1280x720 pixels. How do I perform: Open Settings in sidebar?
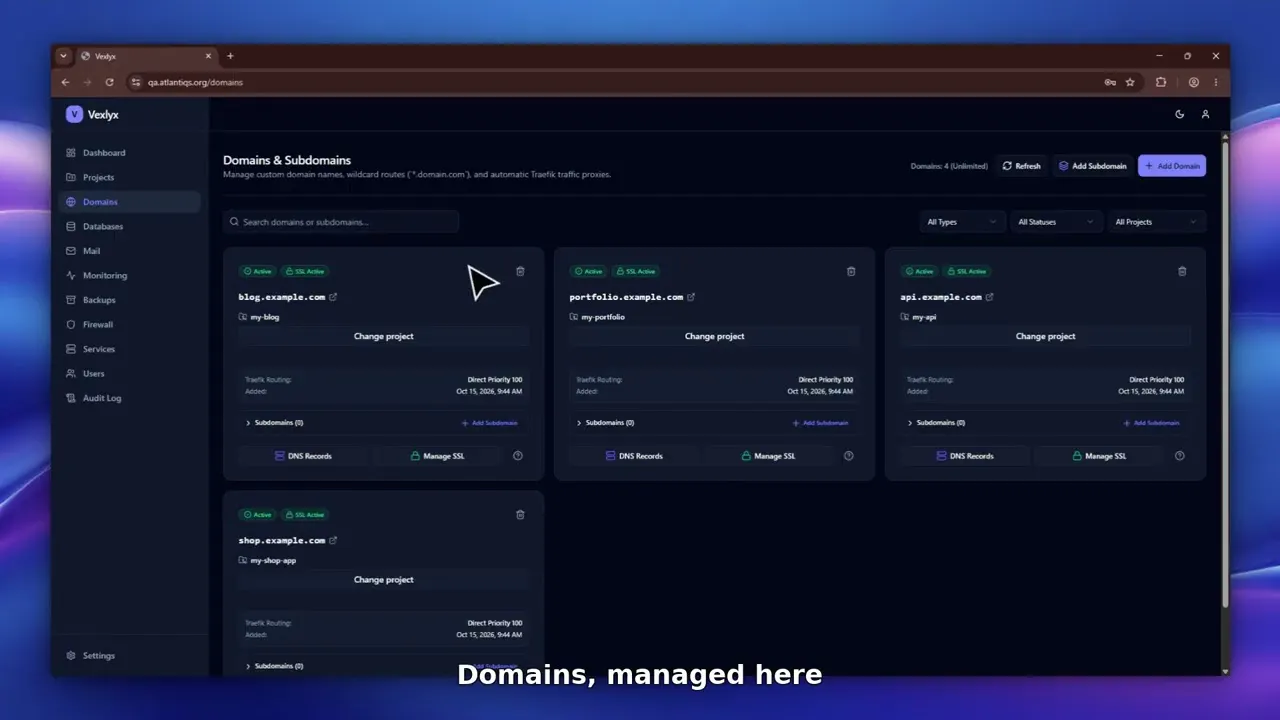pyautogui.click(x=129, y=656)
